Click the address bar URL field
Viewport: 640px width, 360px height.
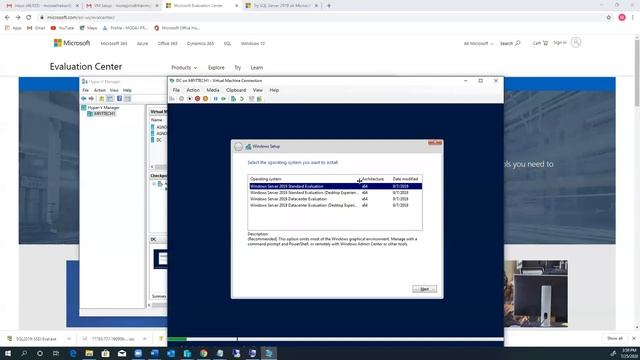318,18
